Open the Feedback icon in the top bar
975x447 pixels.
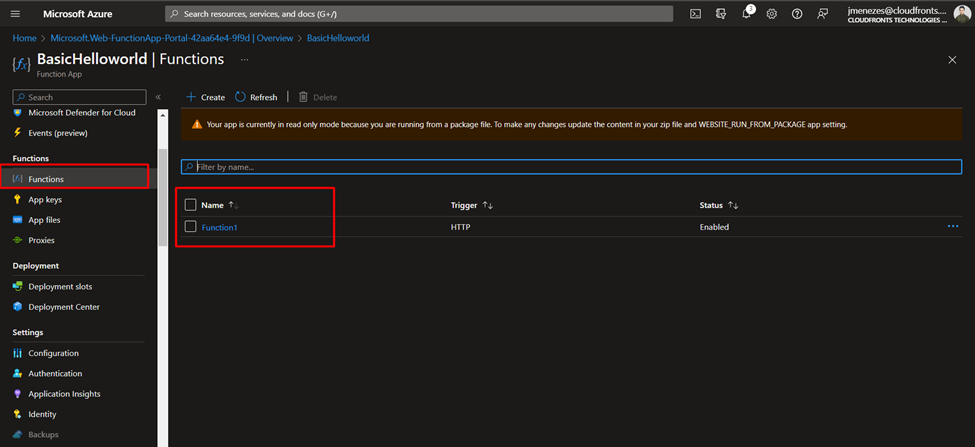tap(823, 14)
